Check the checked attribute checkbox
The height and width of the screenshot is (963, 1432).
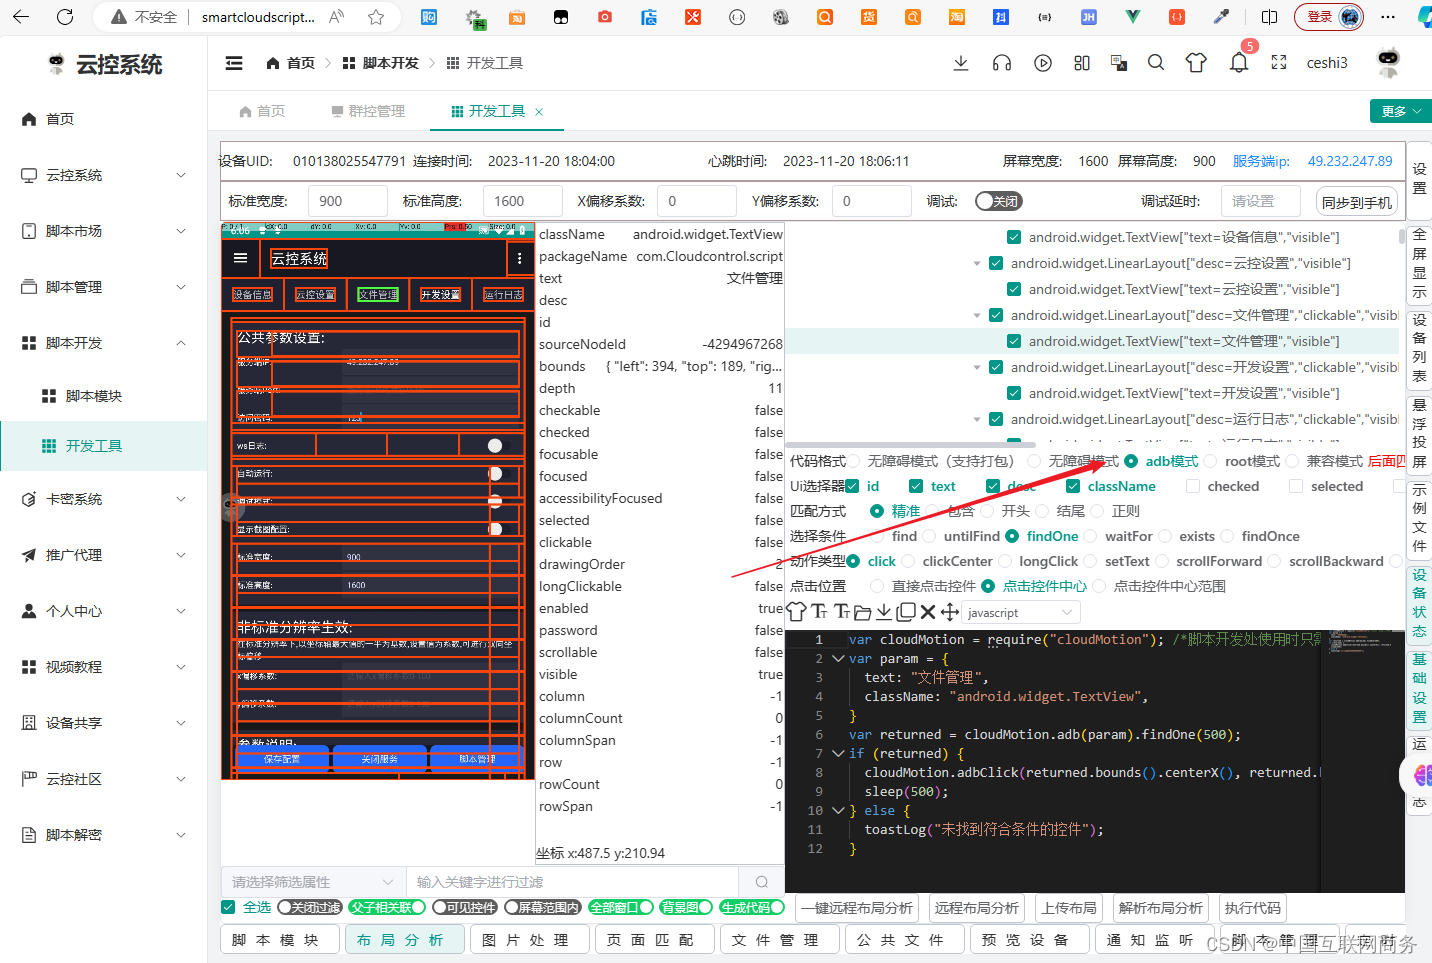click(x=1193, y=486)
